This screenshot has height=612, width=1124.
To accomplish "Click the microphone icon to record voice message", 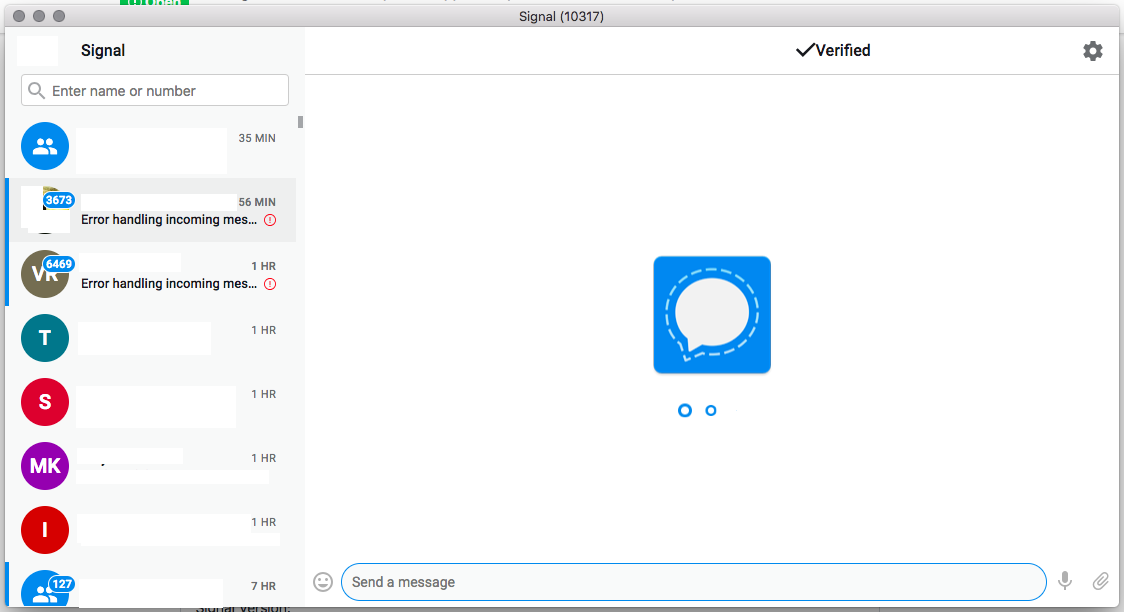I will click(x=1064, y=581).
